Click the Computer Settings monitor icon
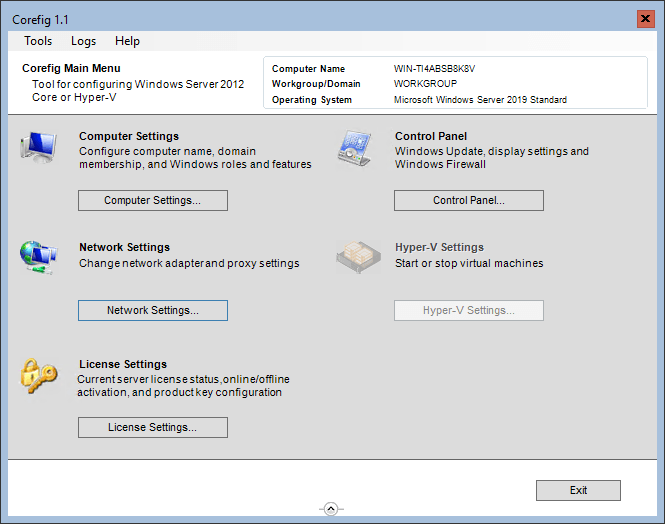 tap(38, 147)
